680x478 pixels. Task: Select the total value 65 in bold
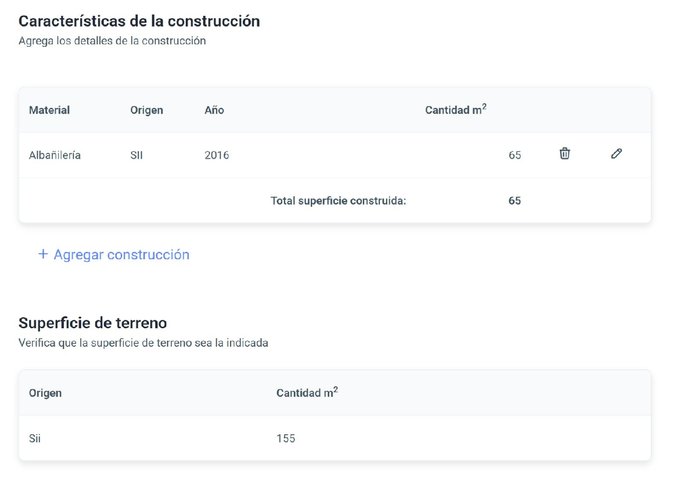click(514, 200)
